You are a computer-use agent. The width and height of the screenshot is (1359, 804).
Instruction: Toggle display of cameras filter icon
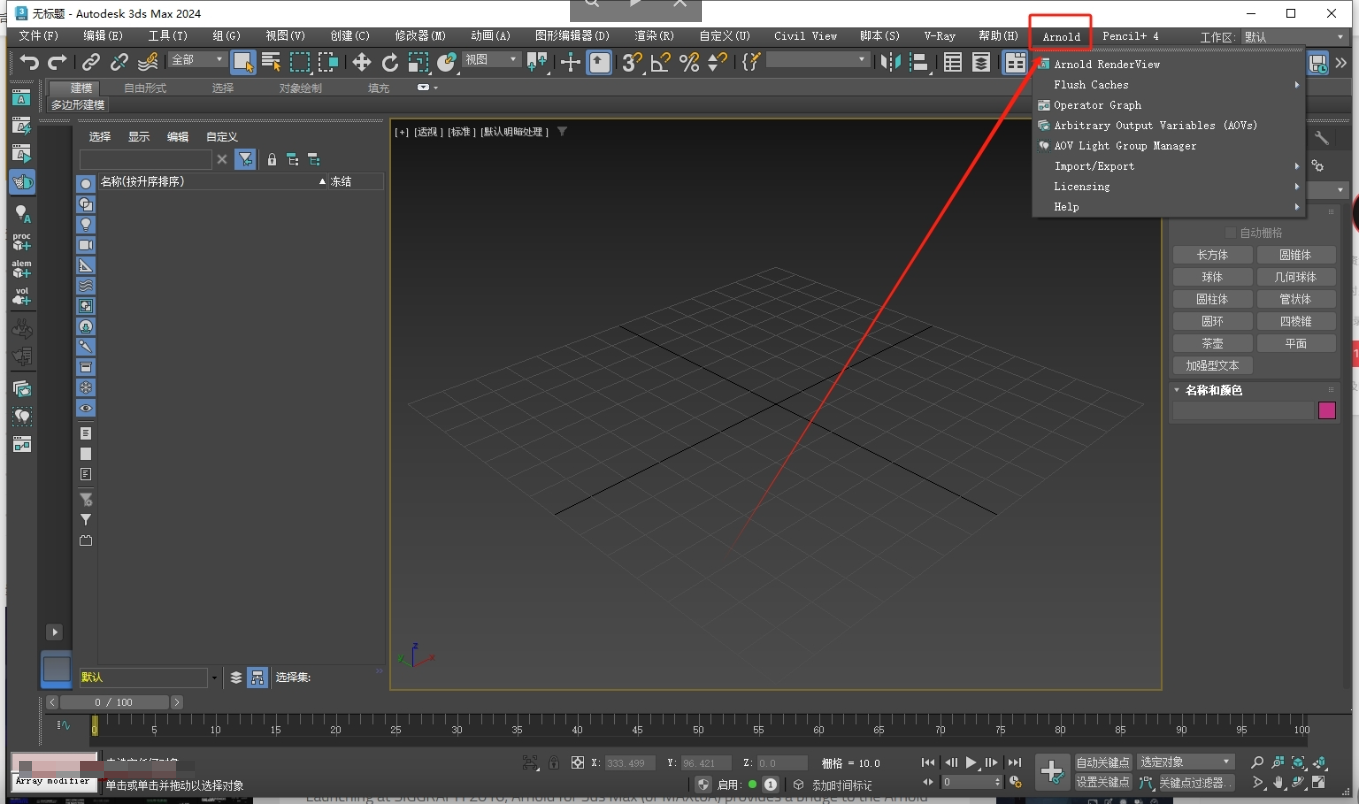(x=86, y=245)
